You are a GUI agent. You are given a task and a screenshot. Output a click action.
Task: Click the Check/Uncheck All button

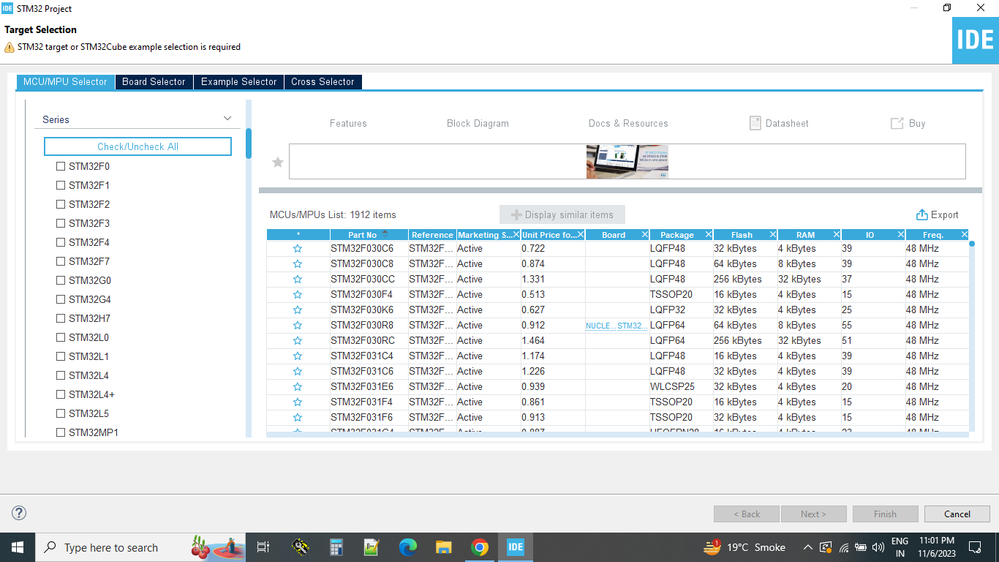coord(138,147)
